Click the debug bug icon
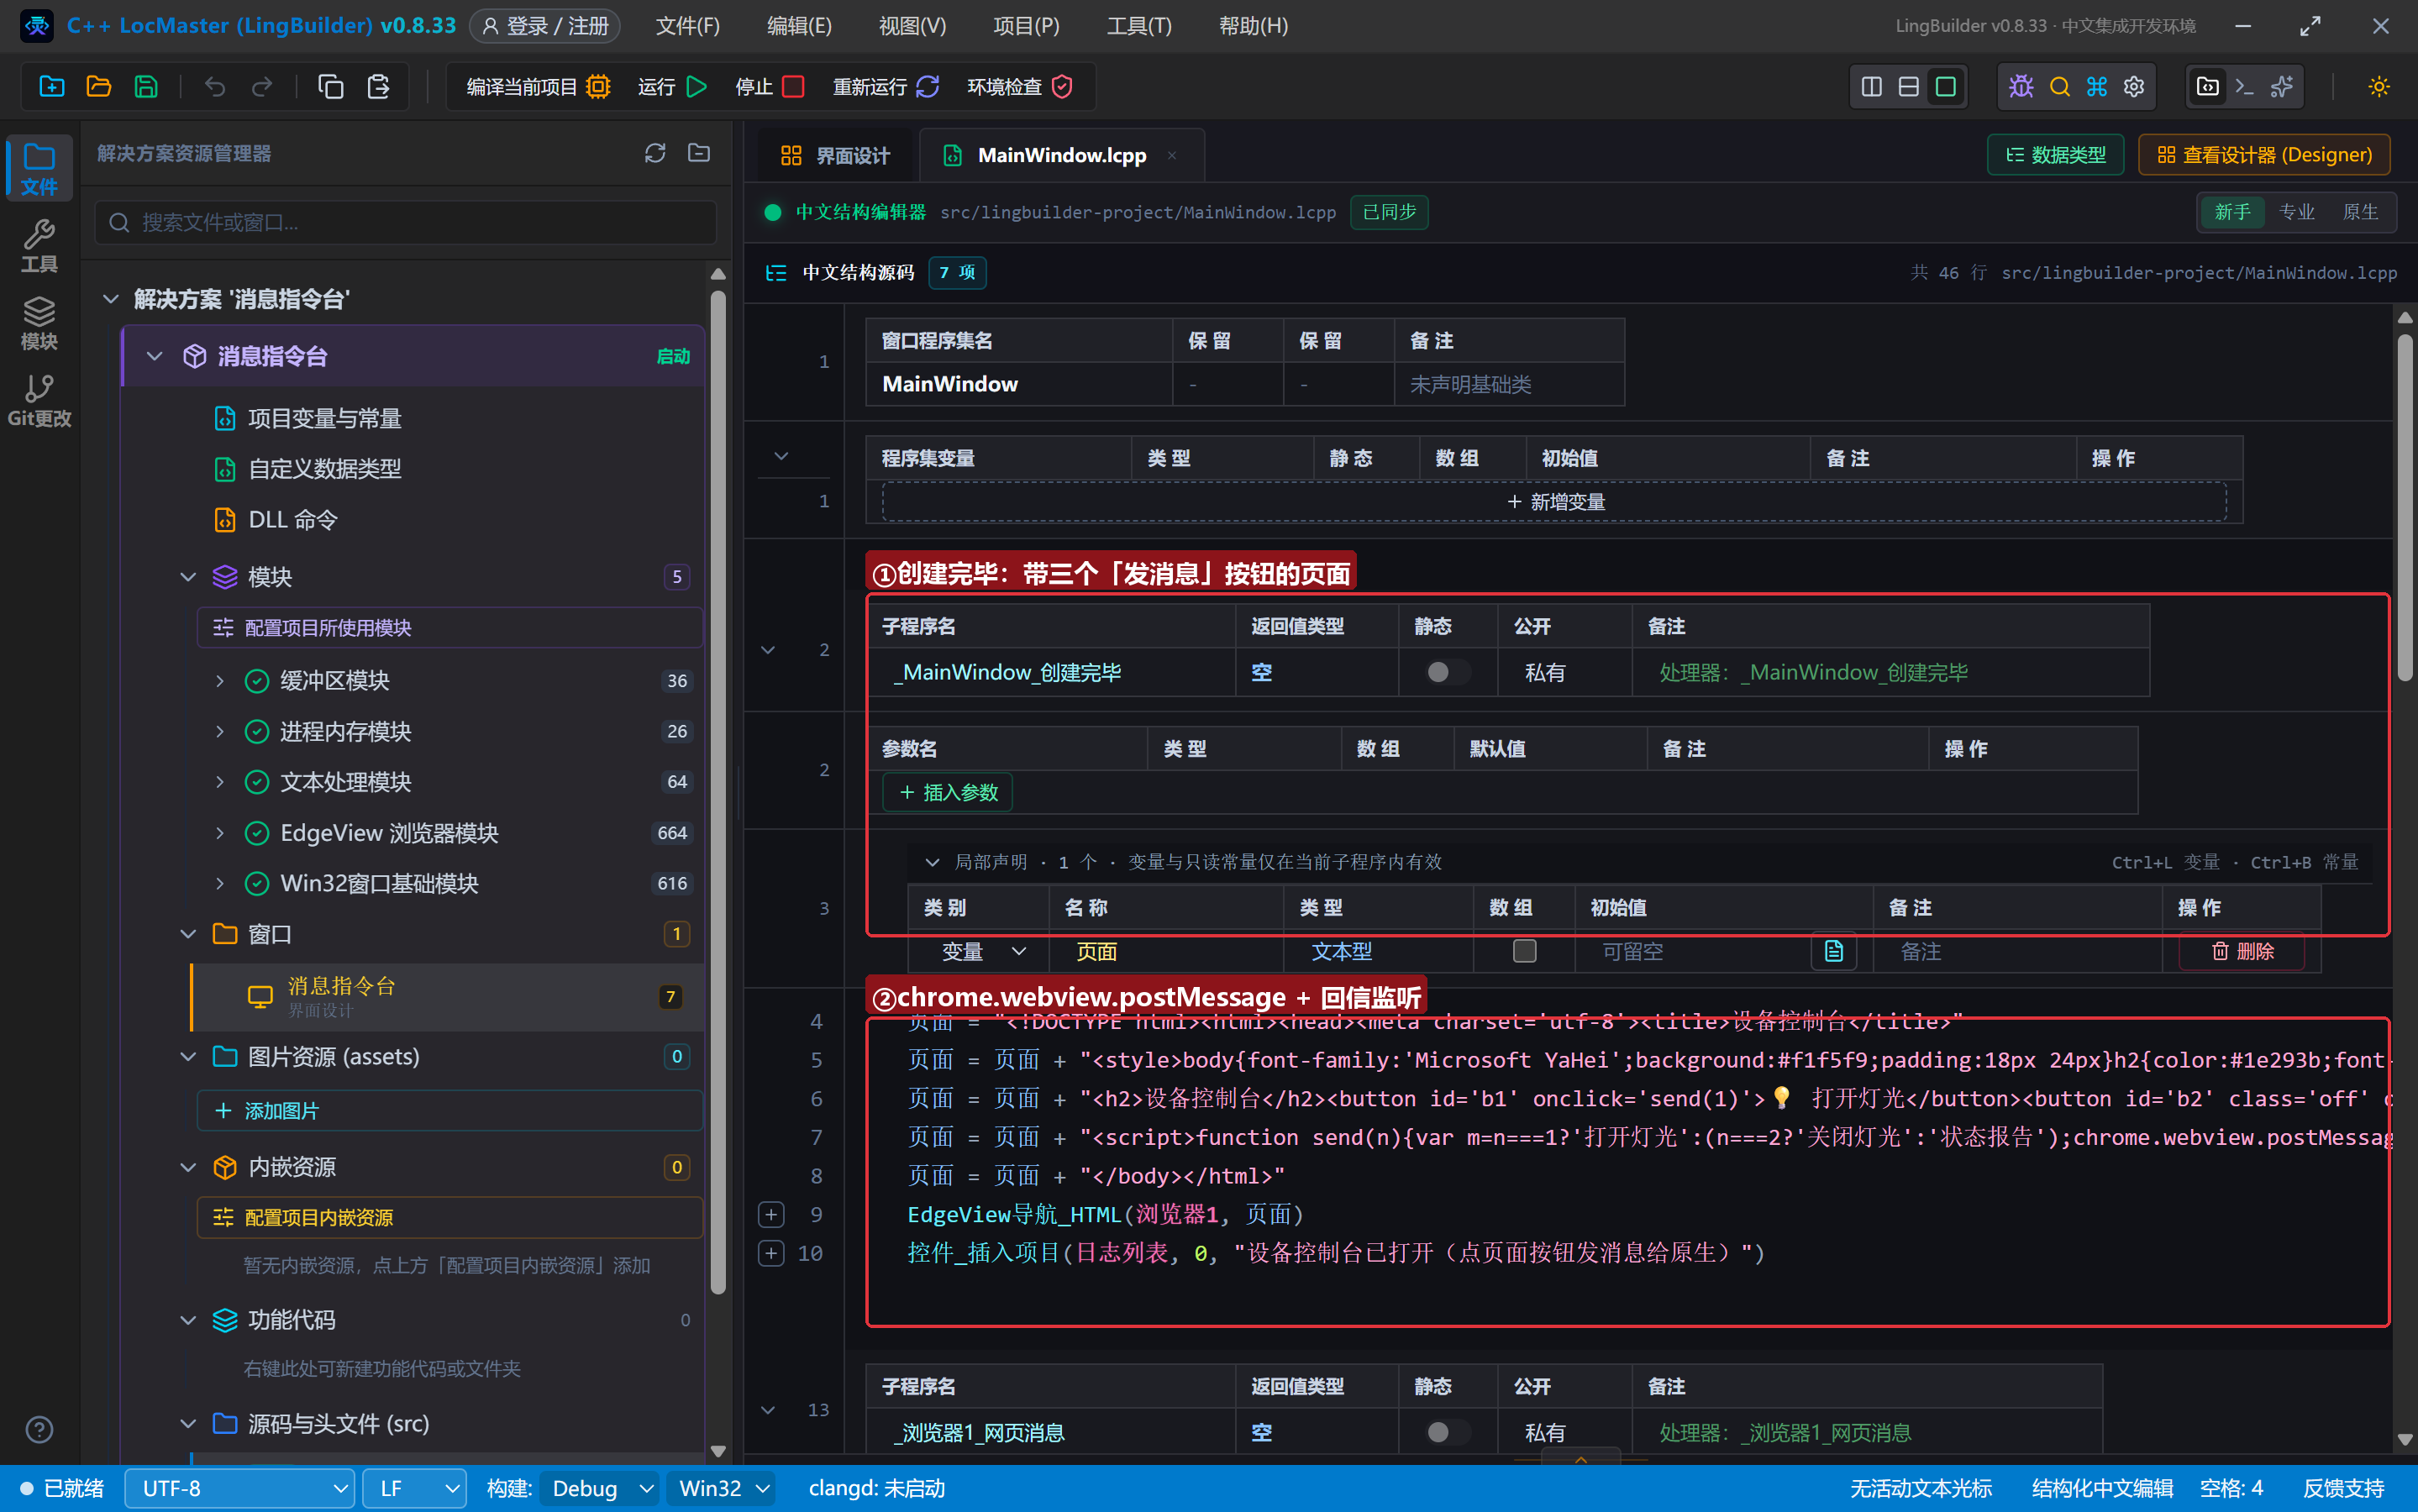Image resolution: width=2418 pixels, height=1512 pixels. pyautogui.click(x=2021, y=87)
